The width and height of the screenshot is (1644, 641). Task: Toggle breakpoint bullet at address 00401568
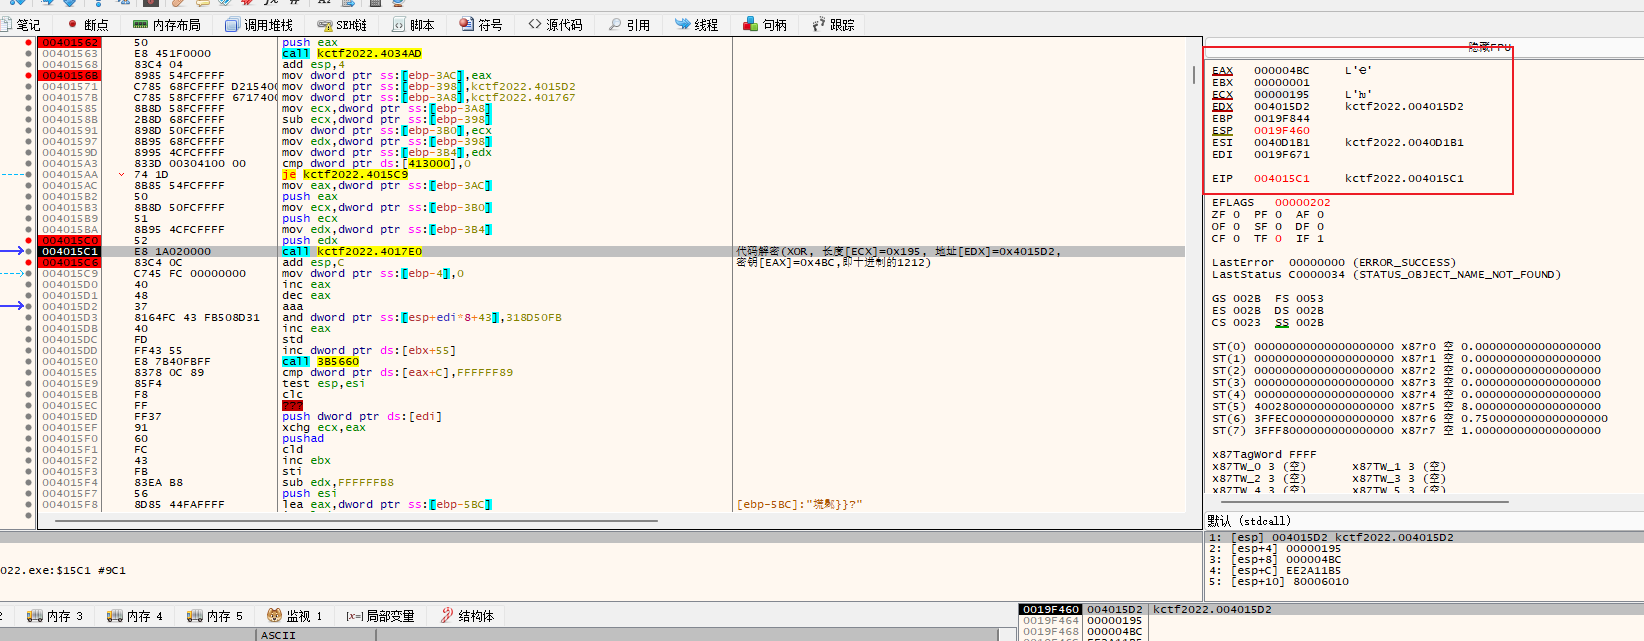click(x=28, y=65)
